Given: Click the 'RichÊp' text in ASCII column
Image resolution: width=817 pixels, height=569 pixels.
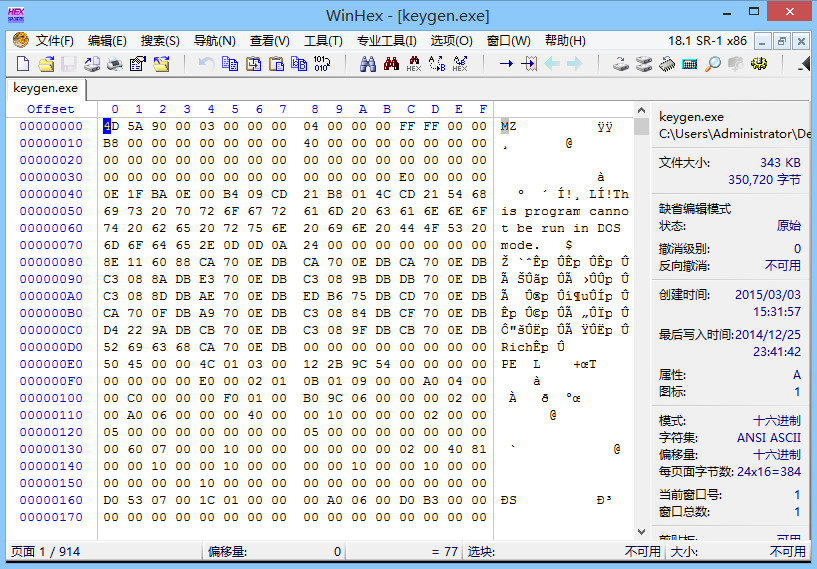Looking at the screenshot, I should click(525, 347).
